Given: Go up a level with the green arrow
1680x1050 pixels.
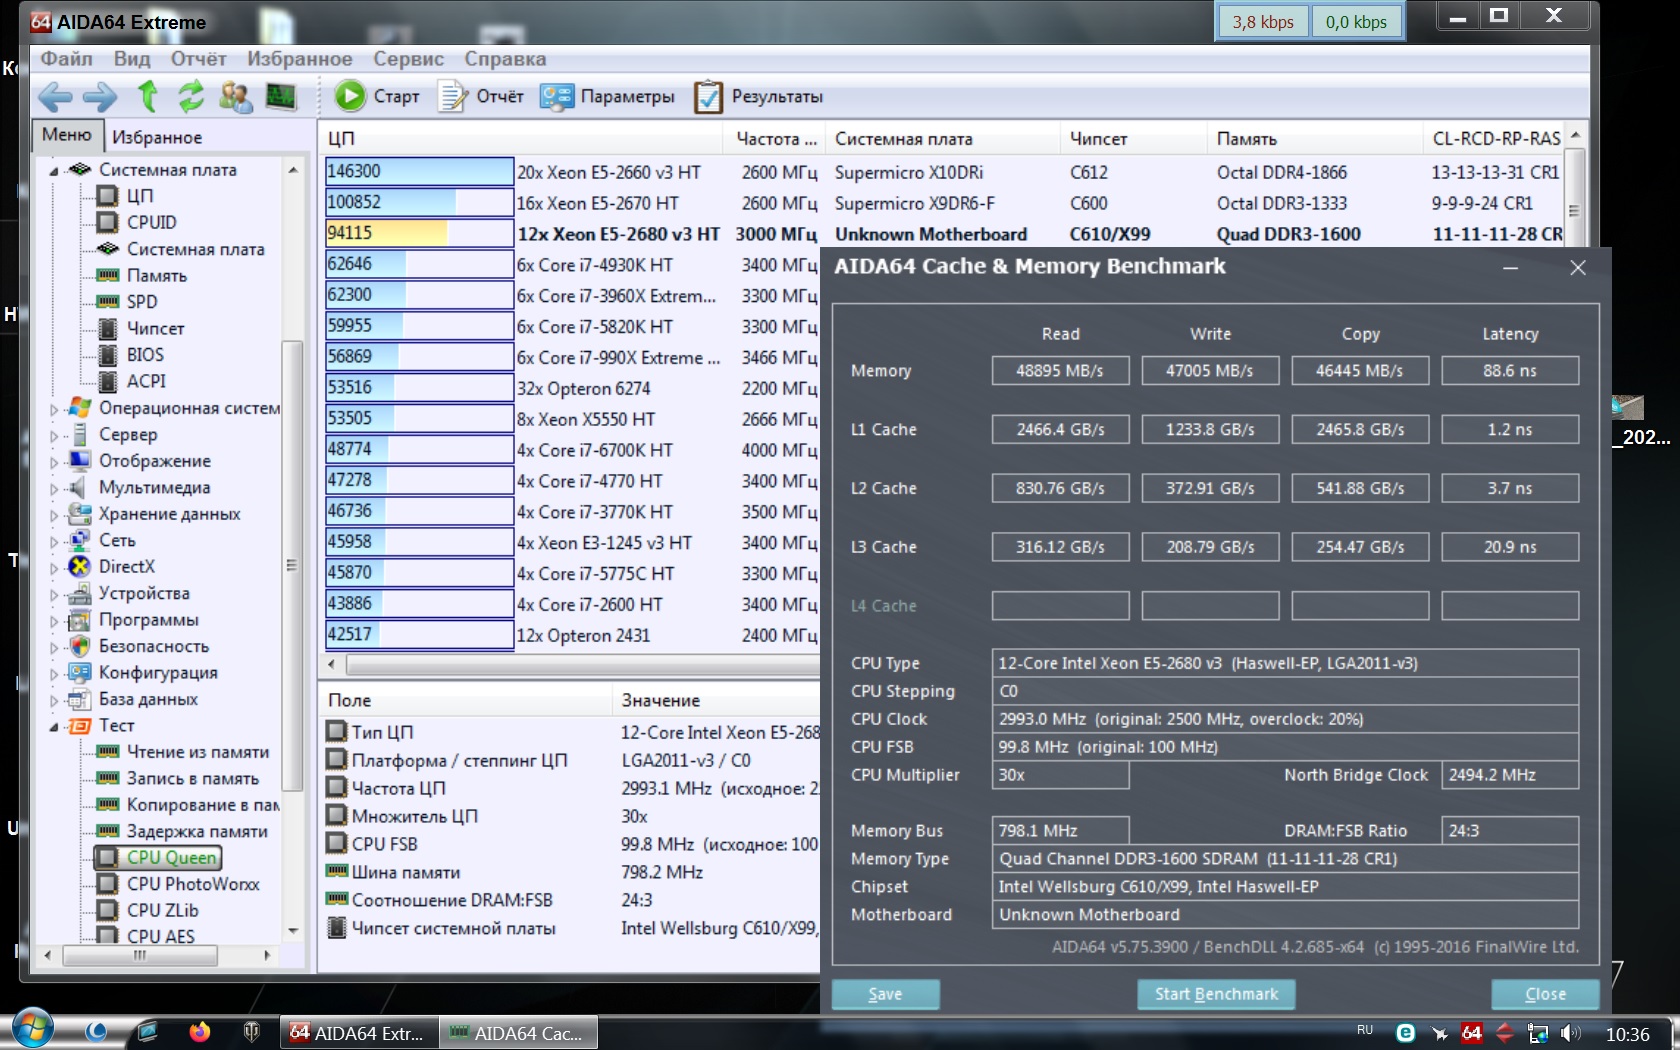Looking at the screenshot, I should 148,96.
